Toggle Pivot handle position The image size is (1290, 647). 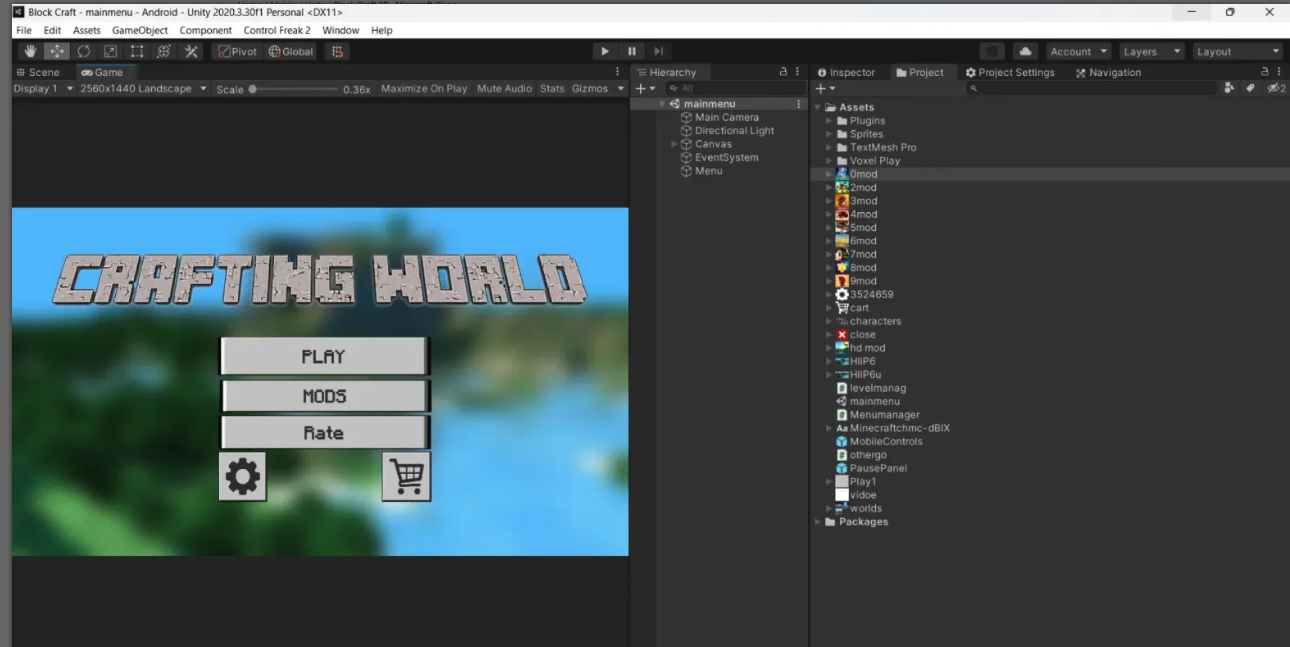[238, 51]
